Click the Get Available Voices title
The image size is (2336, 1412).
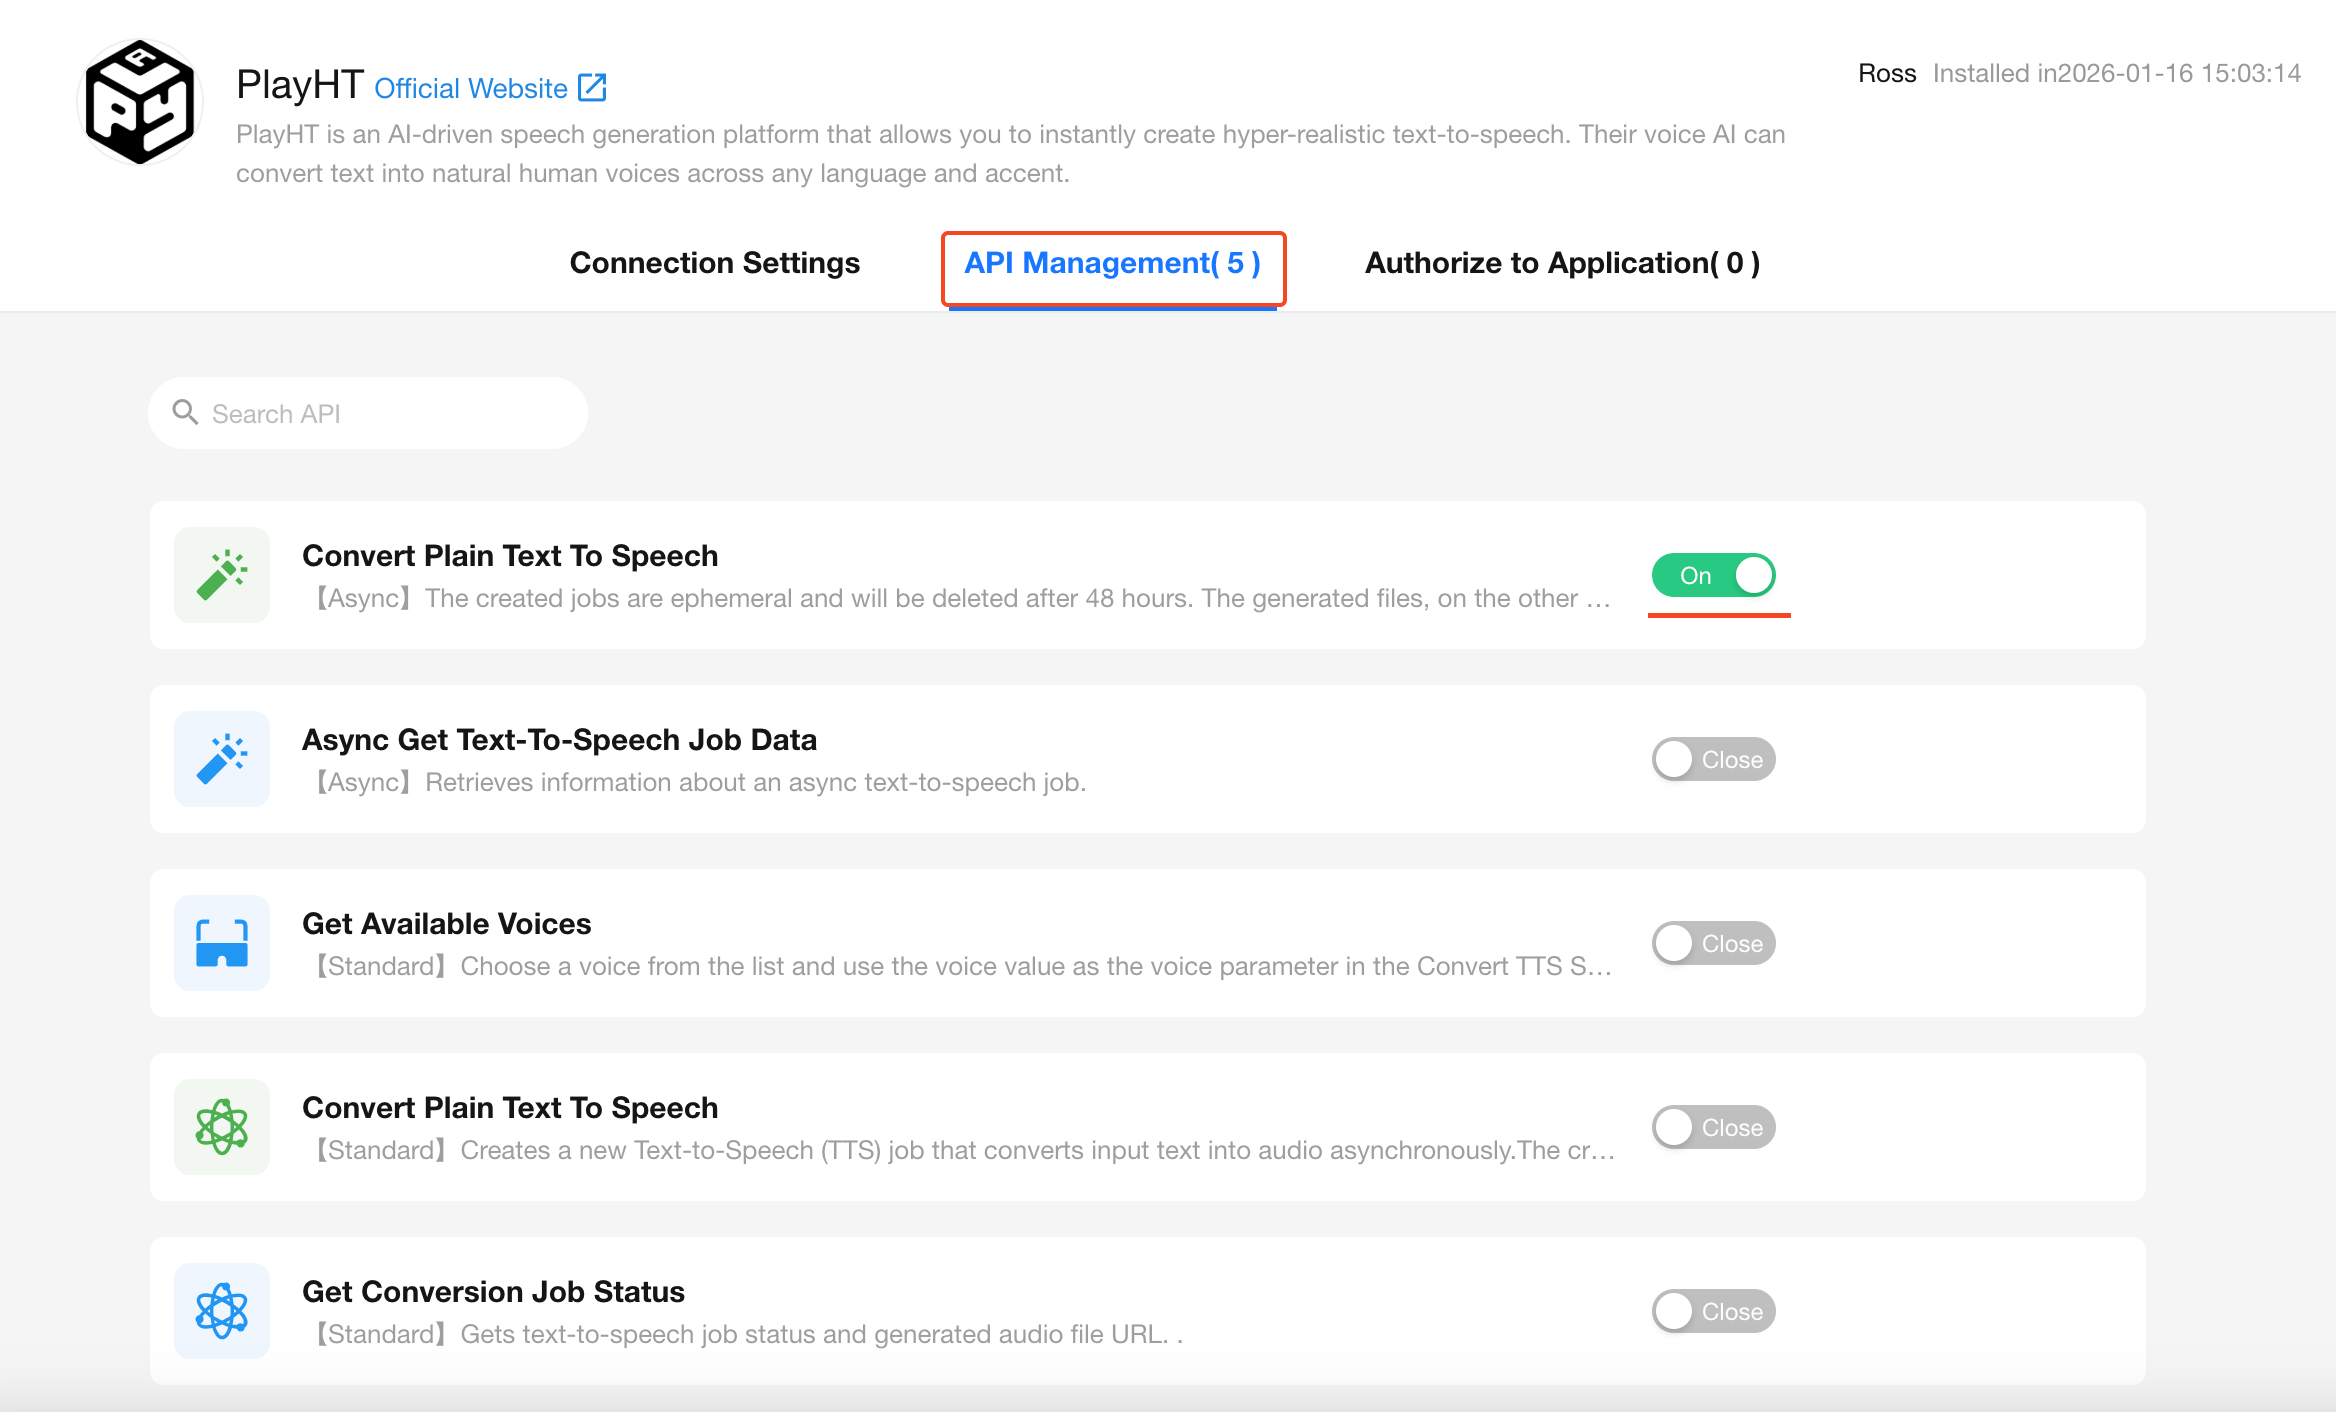(446, 923)
